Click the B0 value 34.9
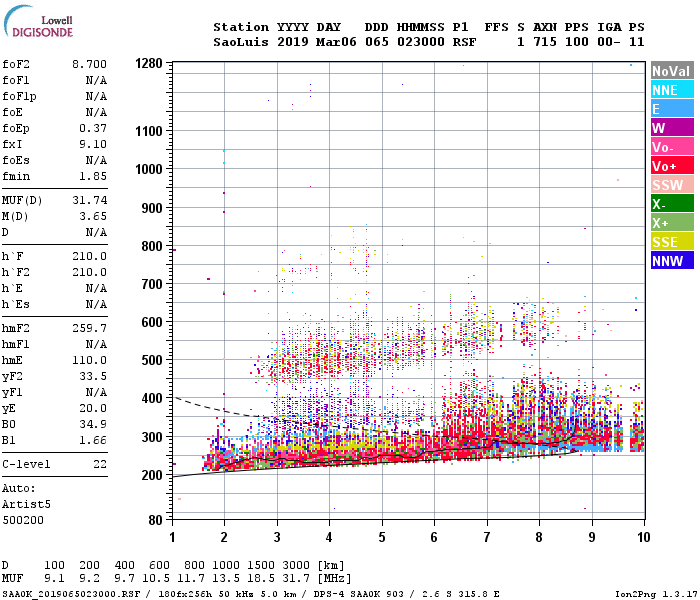700x600 pixels. pyautogui.click(x=93, y=424)
